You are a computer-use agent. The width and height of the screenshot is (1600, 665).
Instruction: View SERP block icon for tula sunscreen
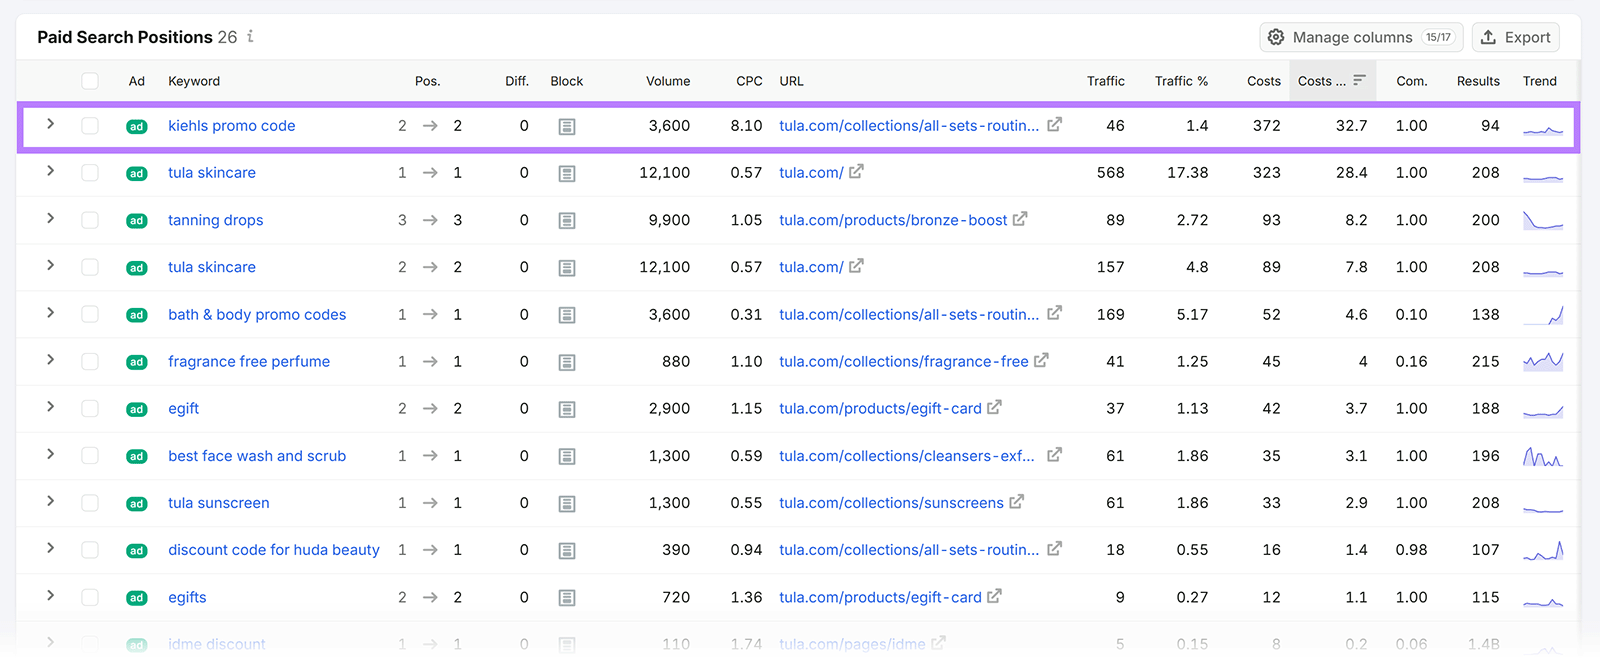pyautogui.click(x=567, y=503)
